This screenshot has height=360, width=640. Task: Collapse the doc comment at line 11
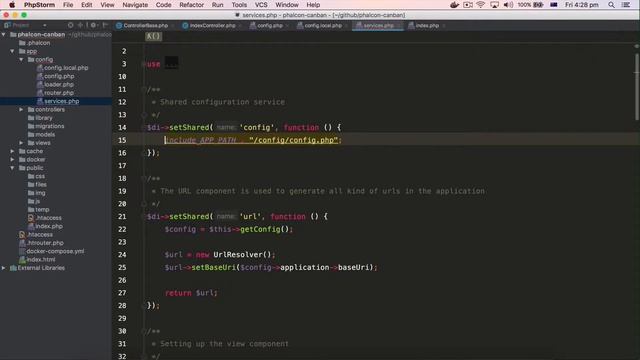(x=144, y=89)
